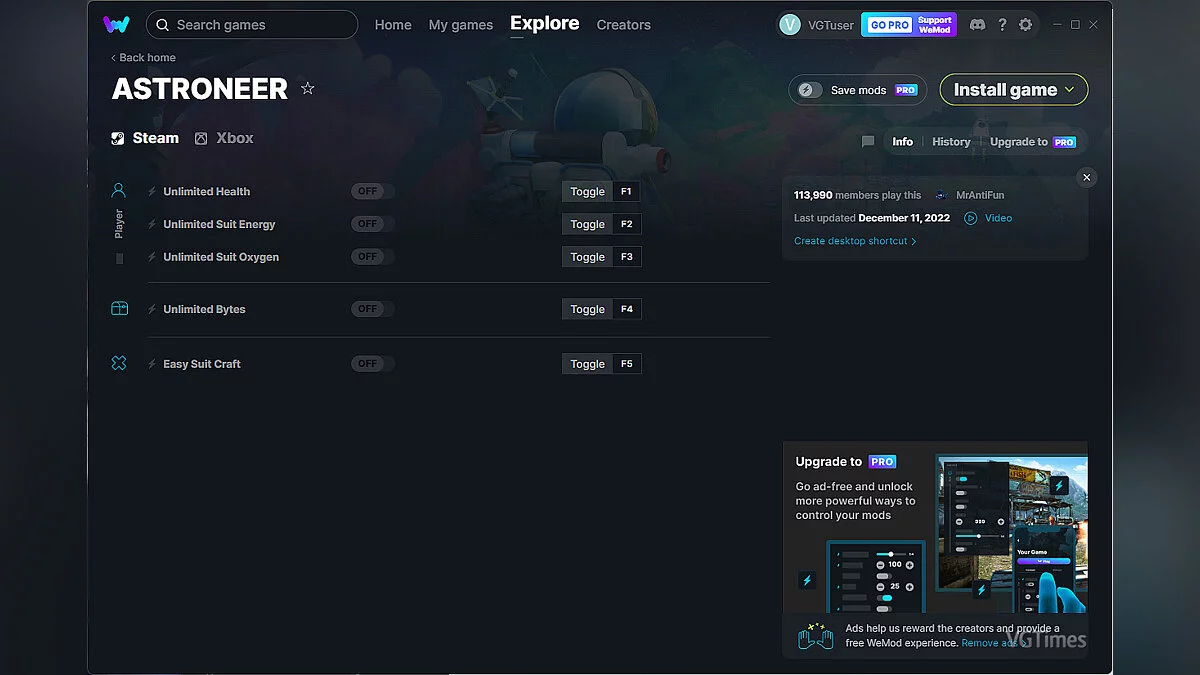Toggle the Save mods switch

tap(810, 90)
